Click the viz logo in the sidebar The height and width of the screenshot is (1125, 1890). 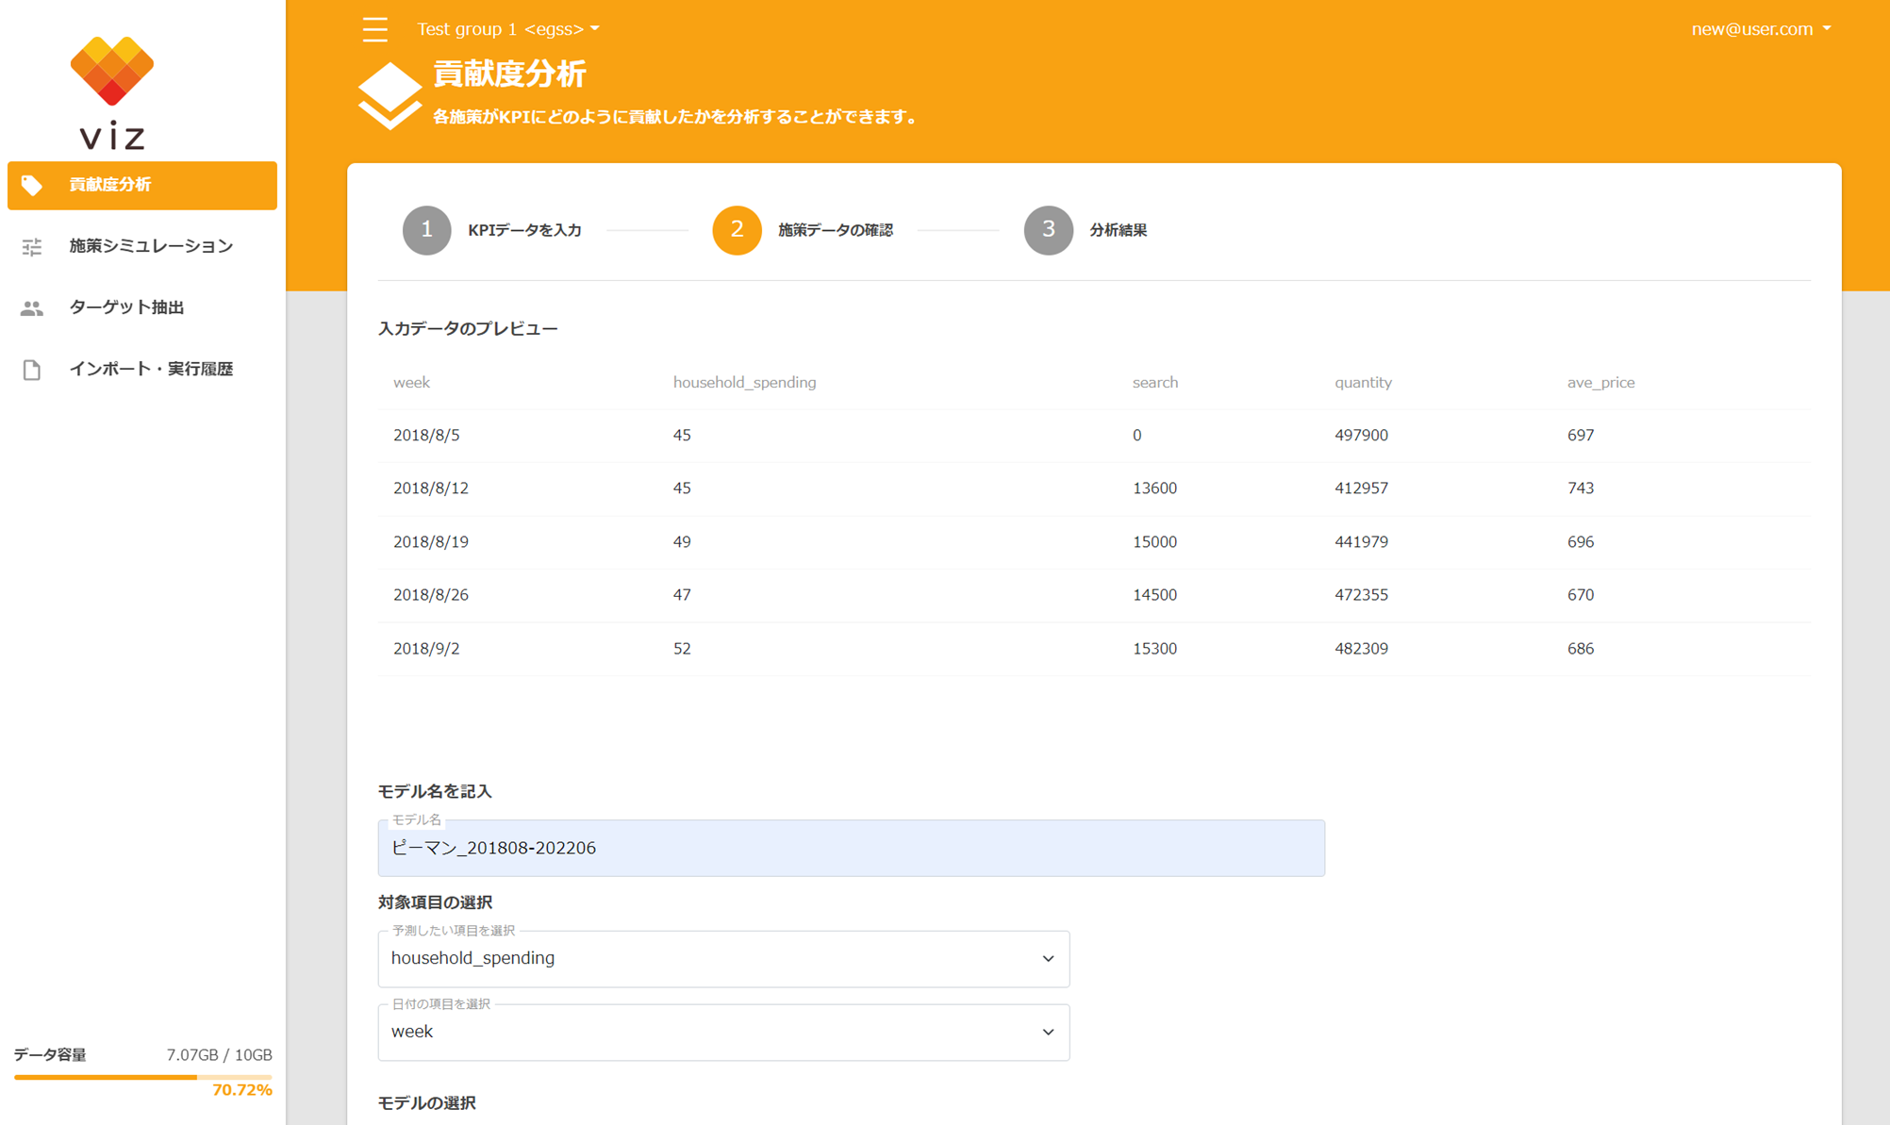pyautogui.click(x=112, y=93)
